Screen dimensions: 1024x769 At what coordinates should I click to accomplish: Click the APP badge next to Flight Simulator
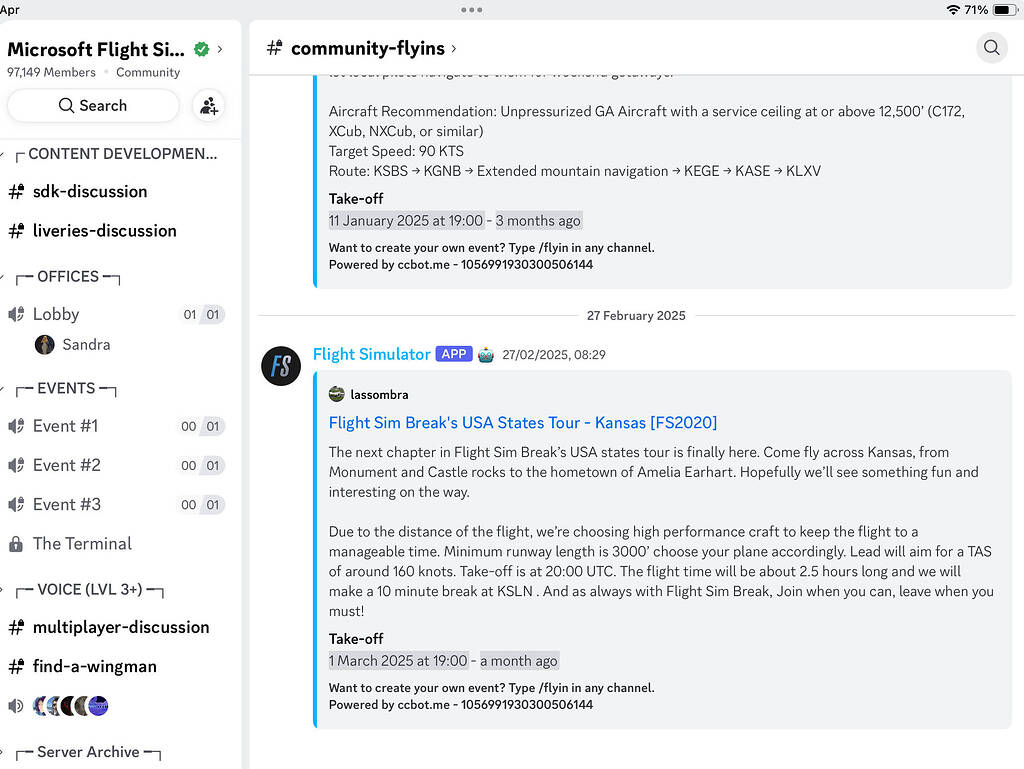454,354
